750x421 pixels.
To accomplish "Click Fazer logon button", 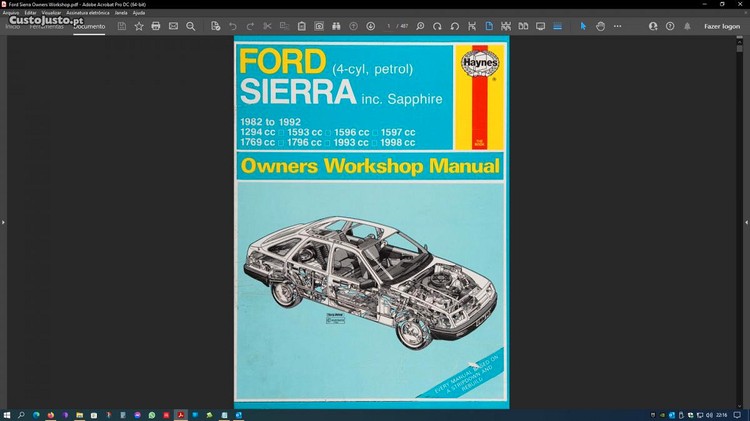I will point(722,26).
